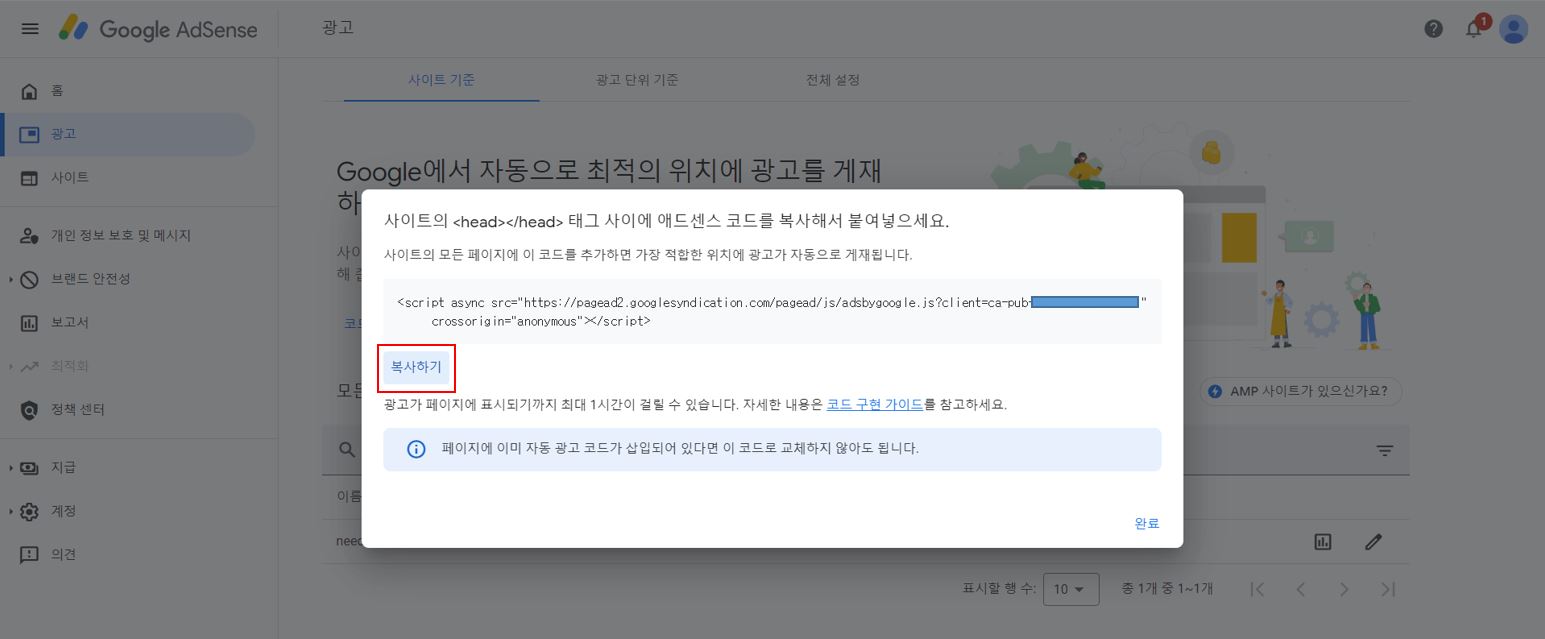Screen dimensions: 1545x639
Task: Click the 복사하기 copy button
Action: click(416, 368)
